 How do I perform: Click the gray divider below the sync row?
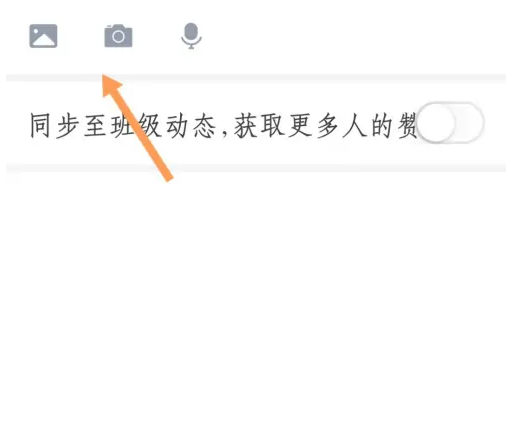[256, 168]
